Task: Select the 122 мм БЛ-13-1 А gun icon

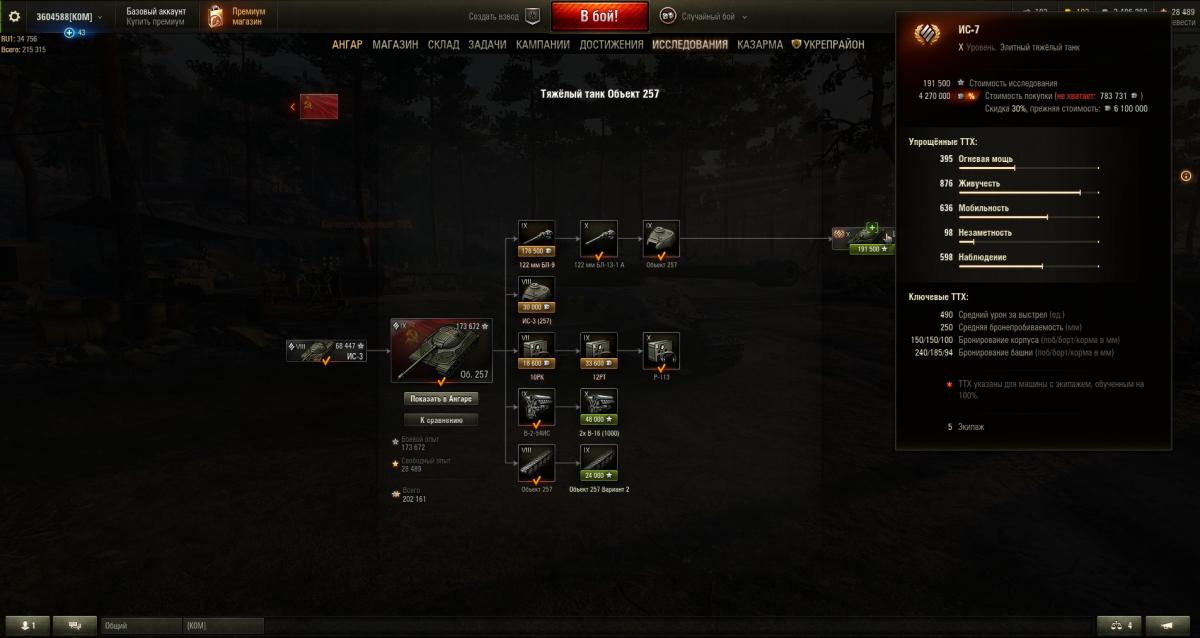Action: 599,239
